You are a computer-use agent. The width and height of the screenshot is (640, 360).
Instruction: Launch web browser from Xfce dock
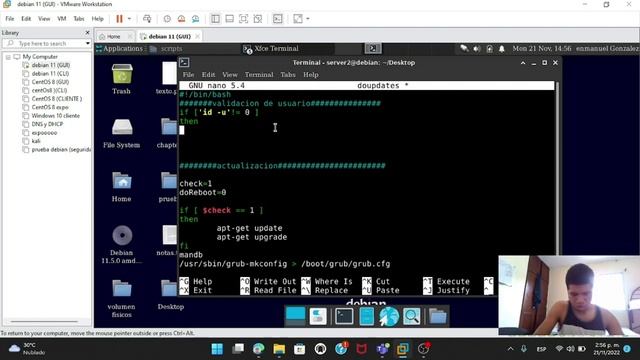pos(389,316)
